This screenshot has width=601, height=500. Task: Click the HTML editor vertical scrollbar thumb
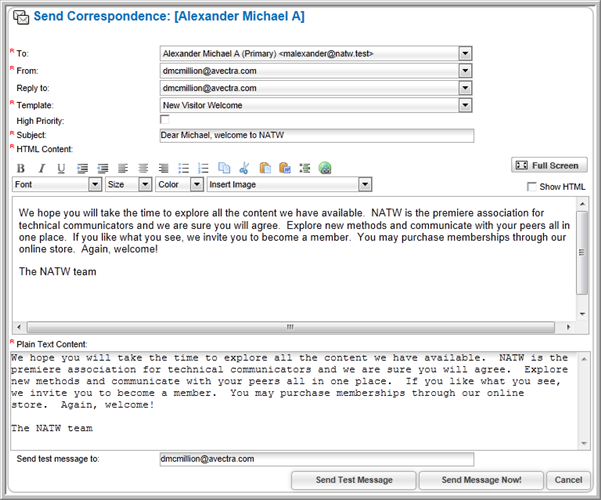click(x=582, y=253)
